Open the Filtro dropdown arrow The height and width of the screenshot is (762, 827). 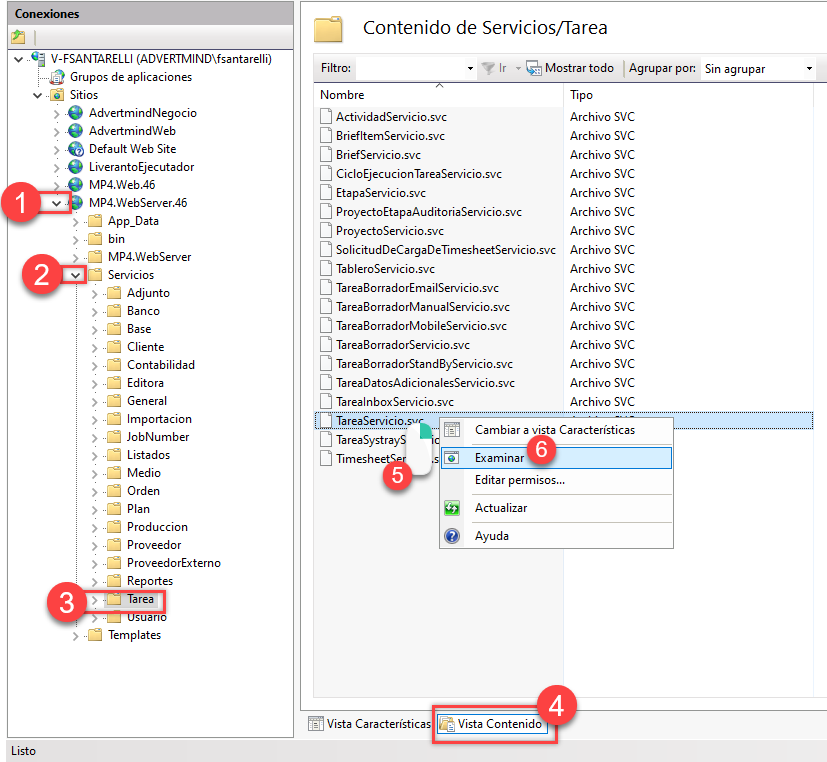470,69
